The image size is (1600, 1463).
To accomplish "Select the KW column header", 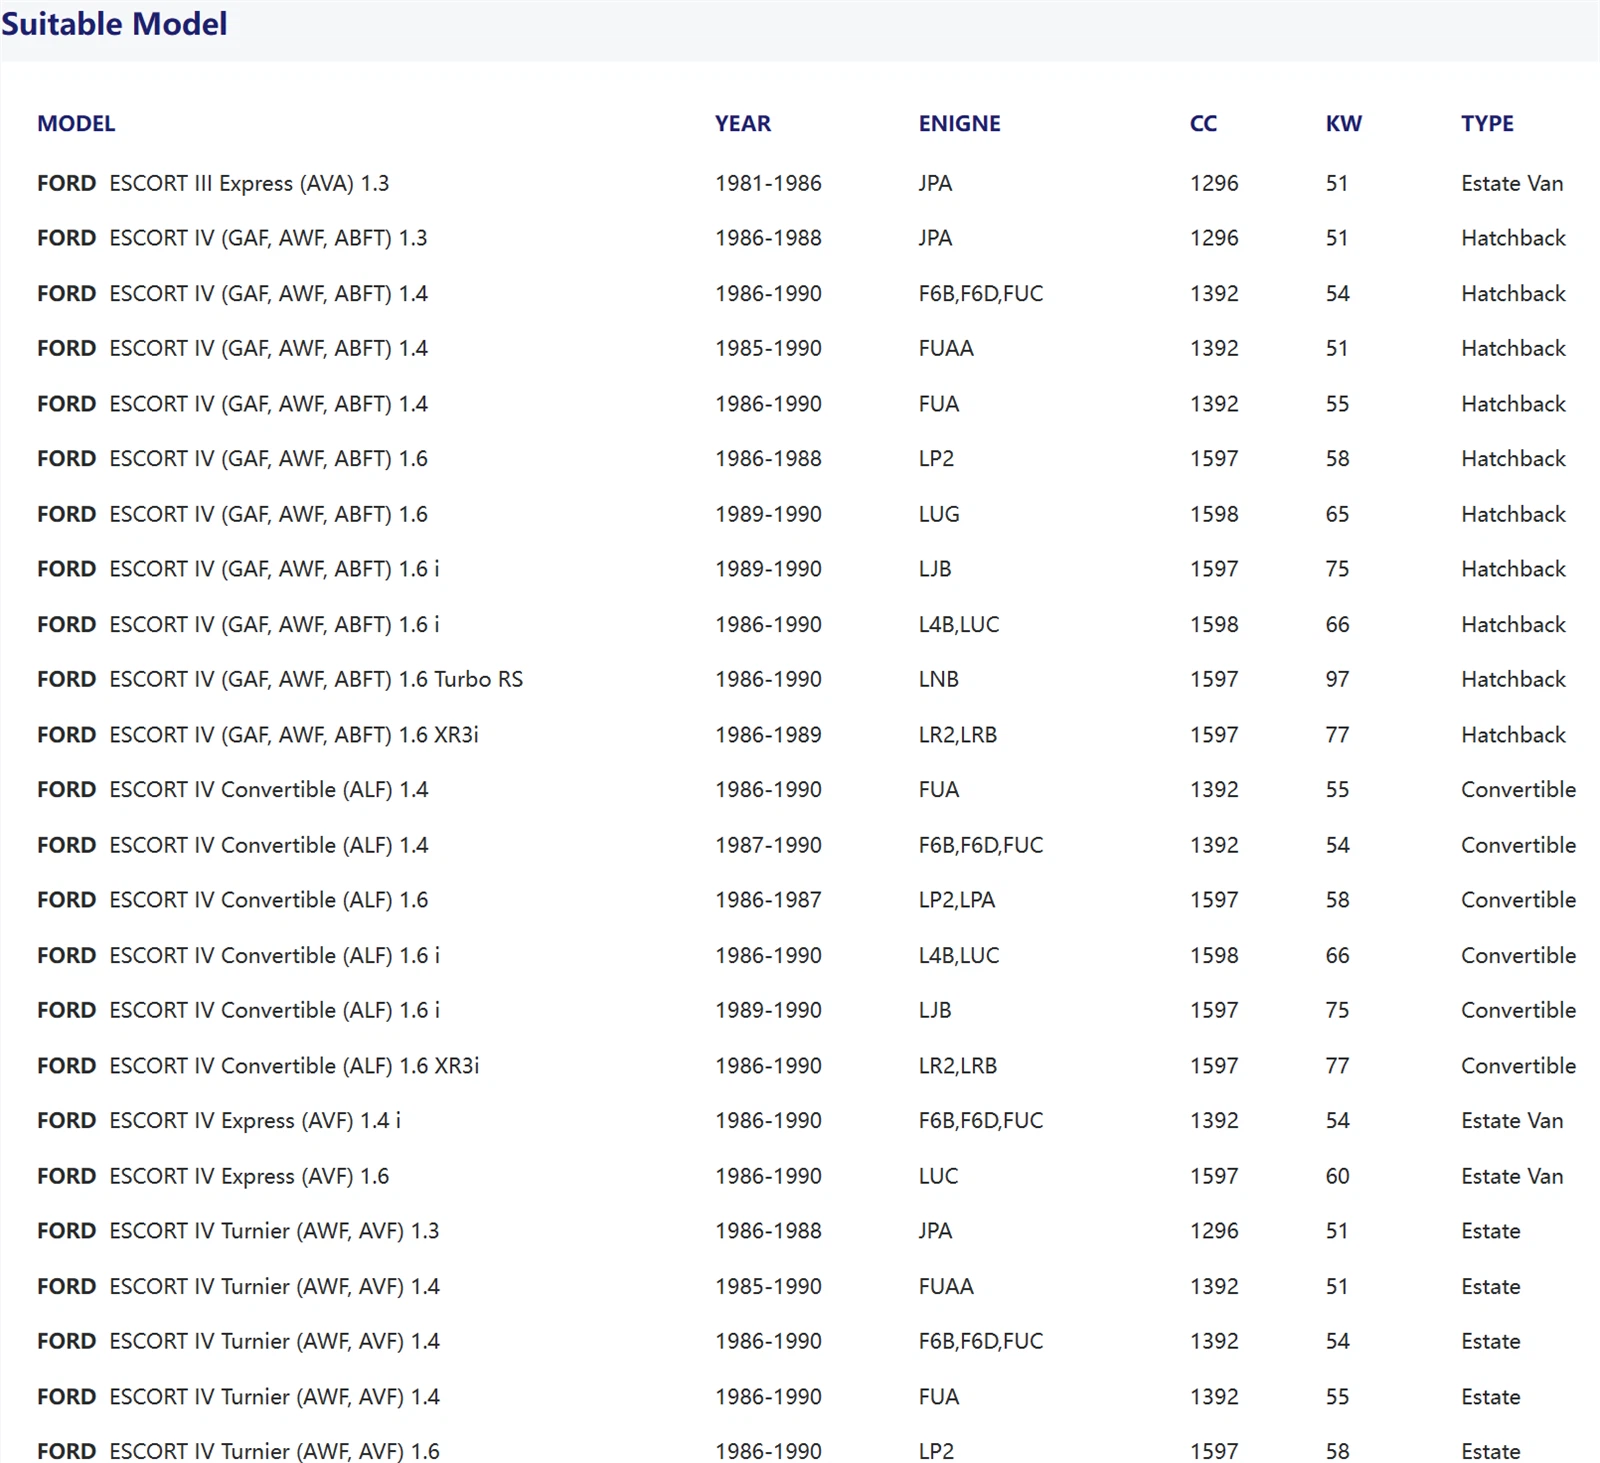I will pyautogui.click(x=1343, y=123).
